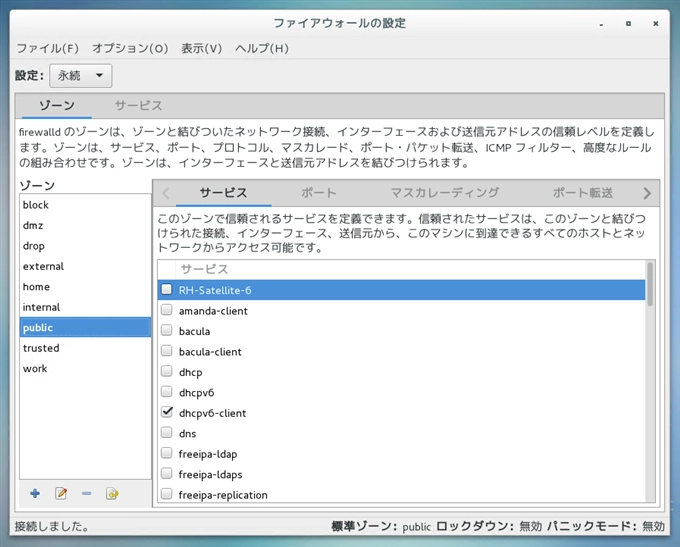Screen dimensions: 680x547
Task: Select the work zone
Action: click(x=85, y=368)
